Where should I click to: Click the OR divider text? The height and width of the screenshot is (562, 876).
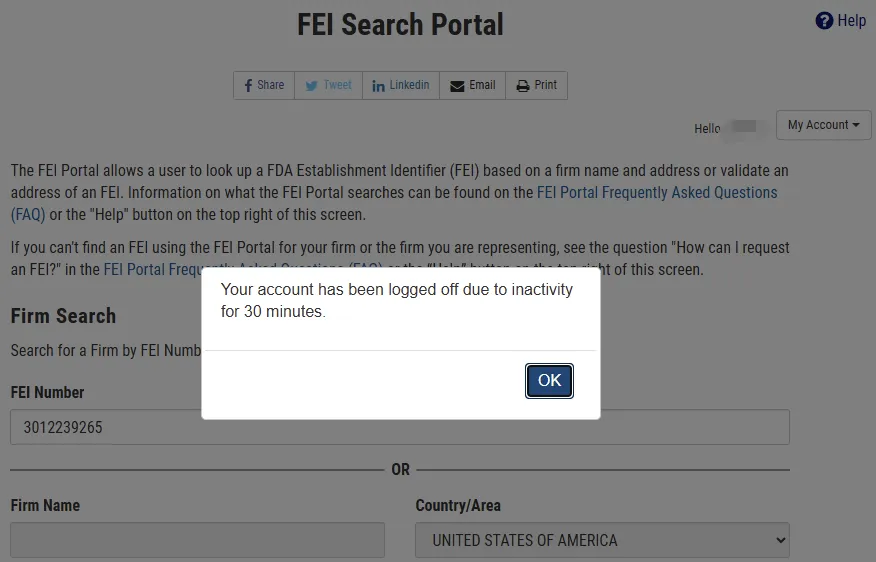(x=400, y=469)
